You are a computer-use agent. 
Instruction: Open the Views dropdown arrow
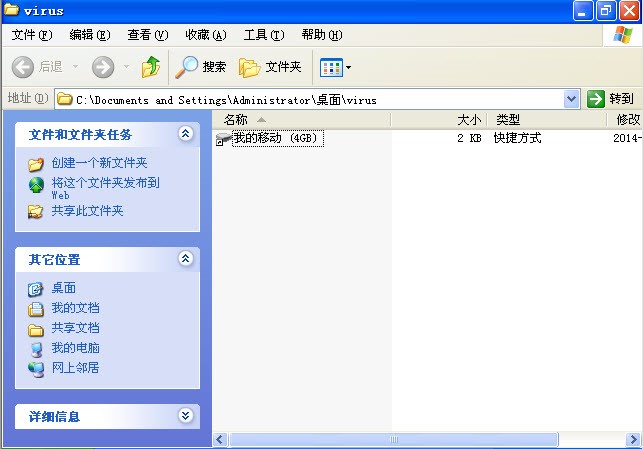pyautogui.click(x=348, y=67)
